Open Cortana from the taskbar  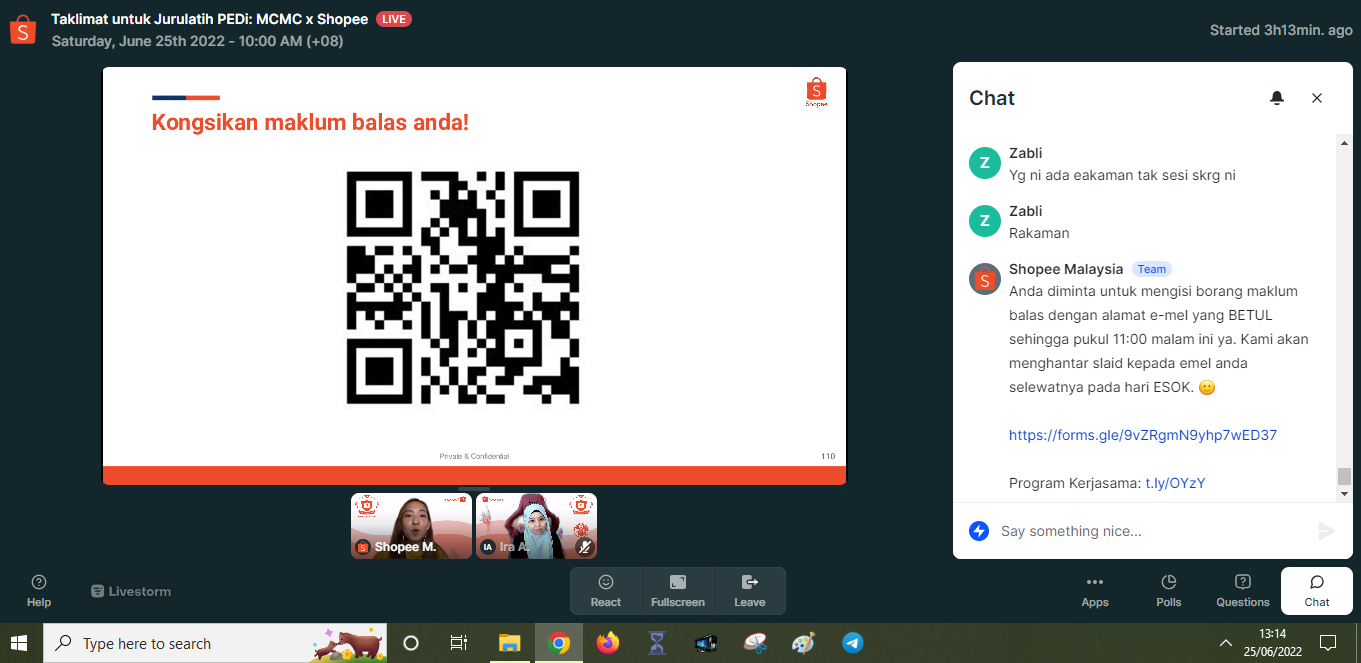tap(411, 643)
